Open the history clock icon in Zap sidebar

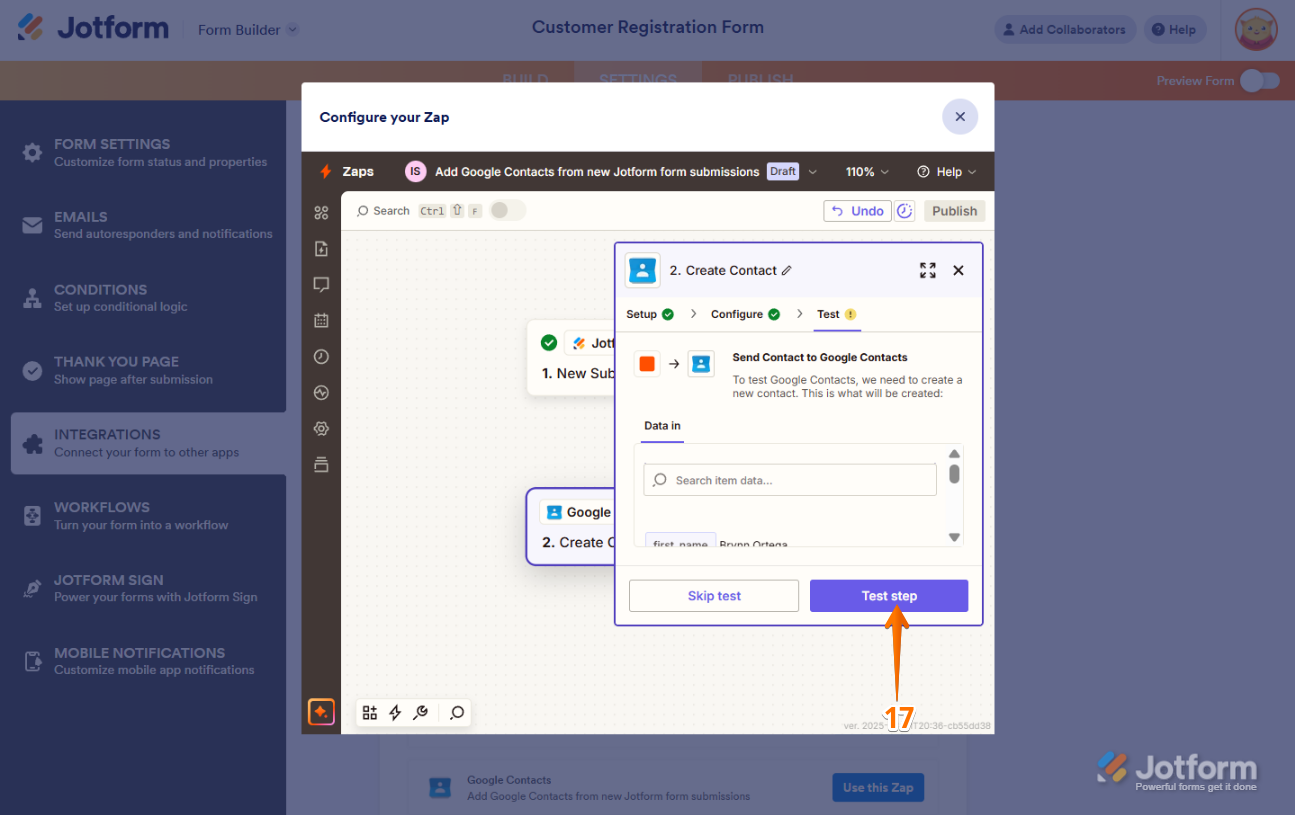[x=321, y=356]
